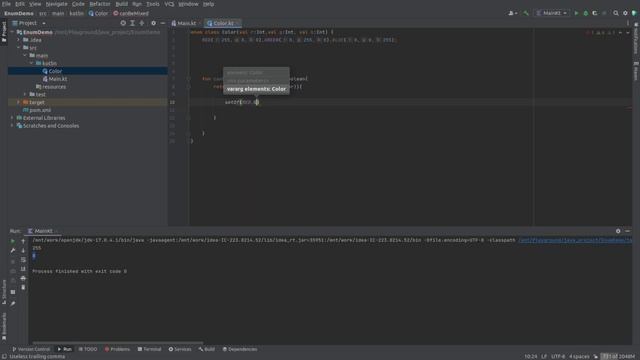Toggle soft-wrap in Run console
Screen dimensions: 640x360
point(23,260)
